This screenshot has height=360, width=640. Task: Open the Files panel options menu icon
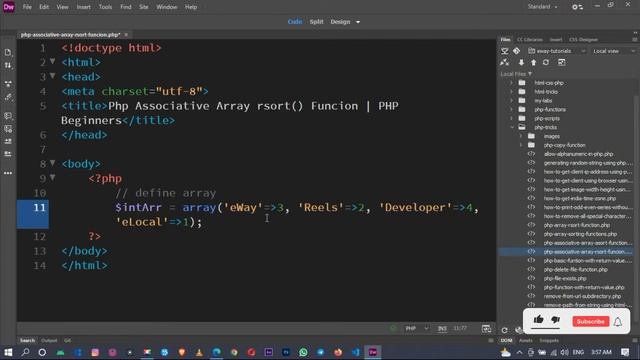coord(635,40)
